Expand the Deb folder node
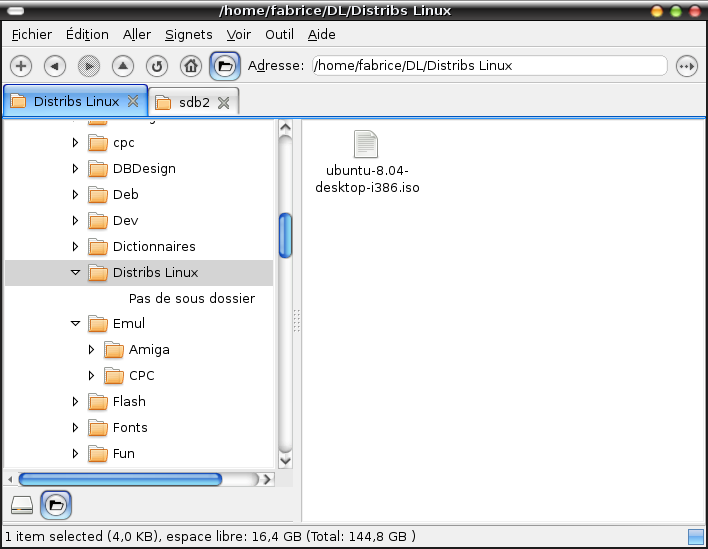This screenshot has width=708, height=549. pos(75,195)
